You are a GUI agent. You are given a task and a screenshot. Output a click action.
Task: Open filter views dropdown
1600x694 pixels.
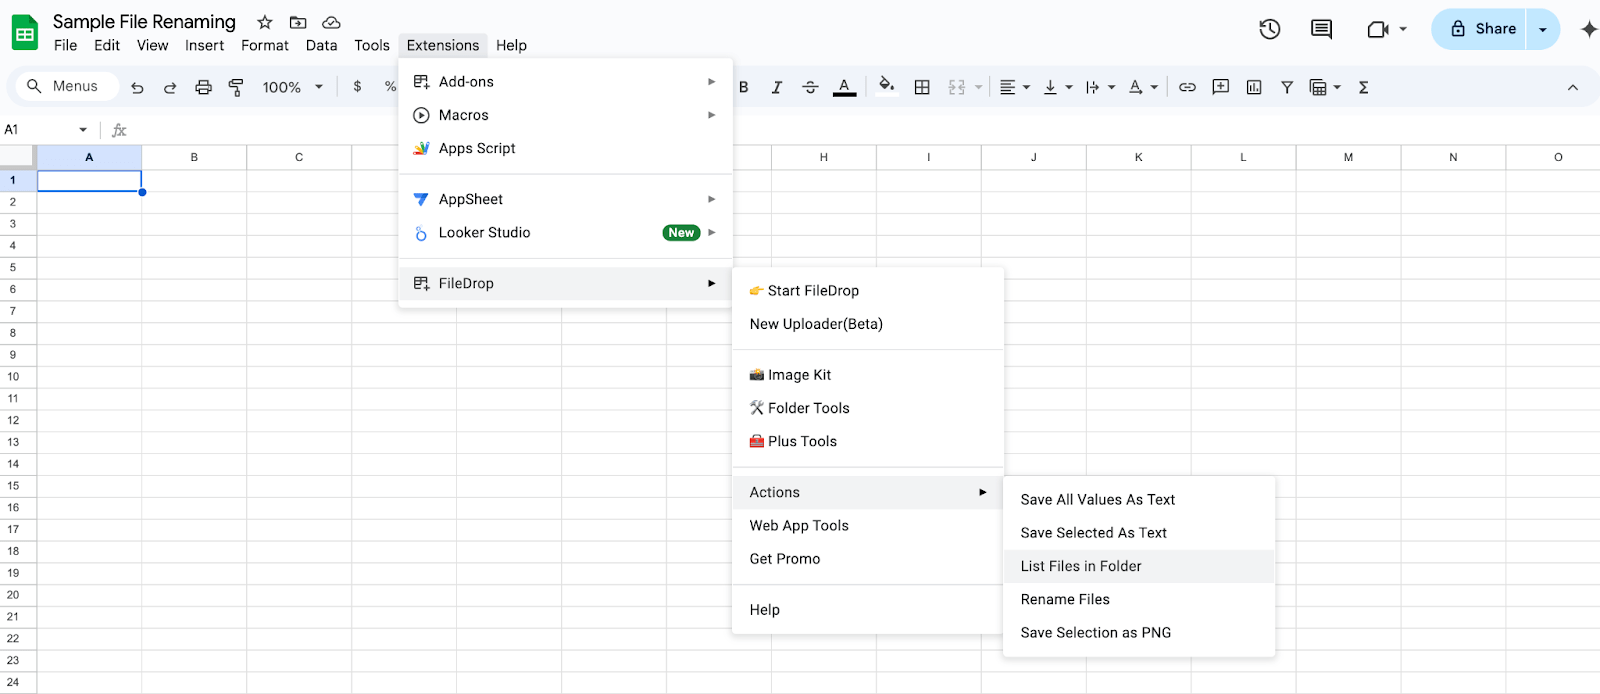pos(1337,87)
